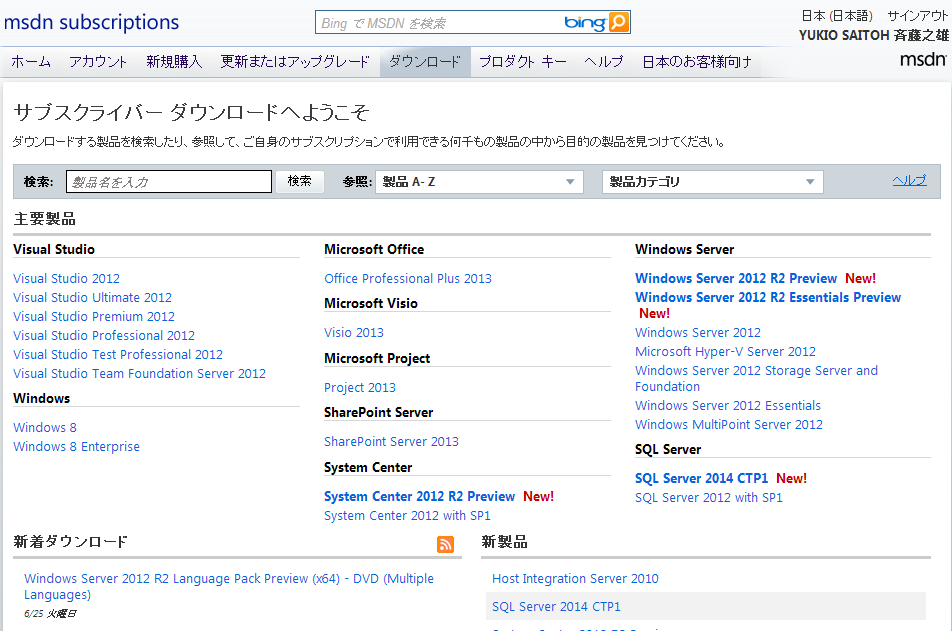952x631 pixels.
Task: Switch to the プロダクト キー tab
Action: point(522,62)
